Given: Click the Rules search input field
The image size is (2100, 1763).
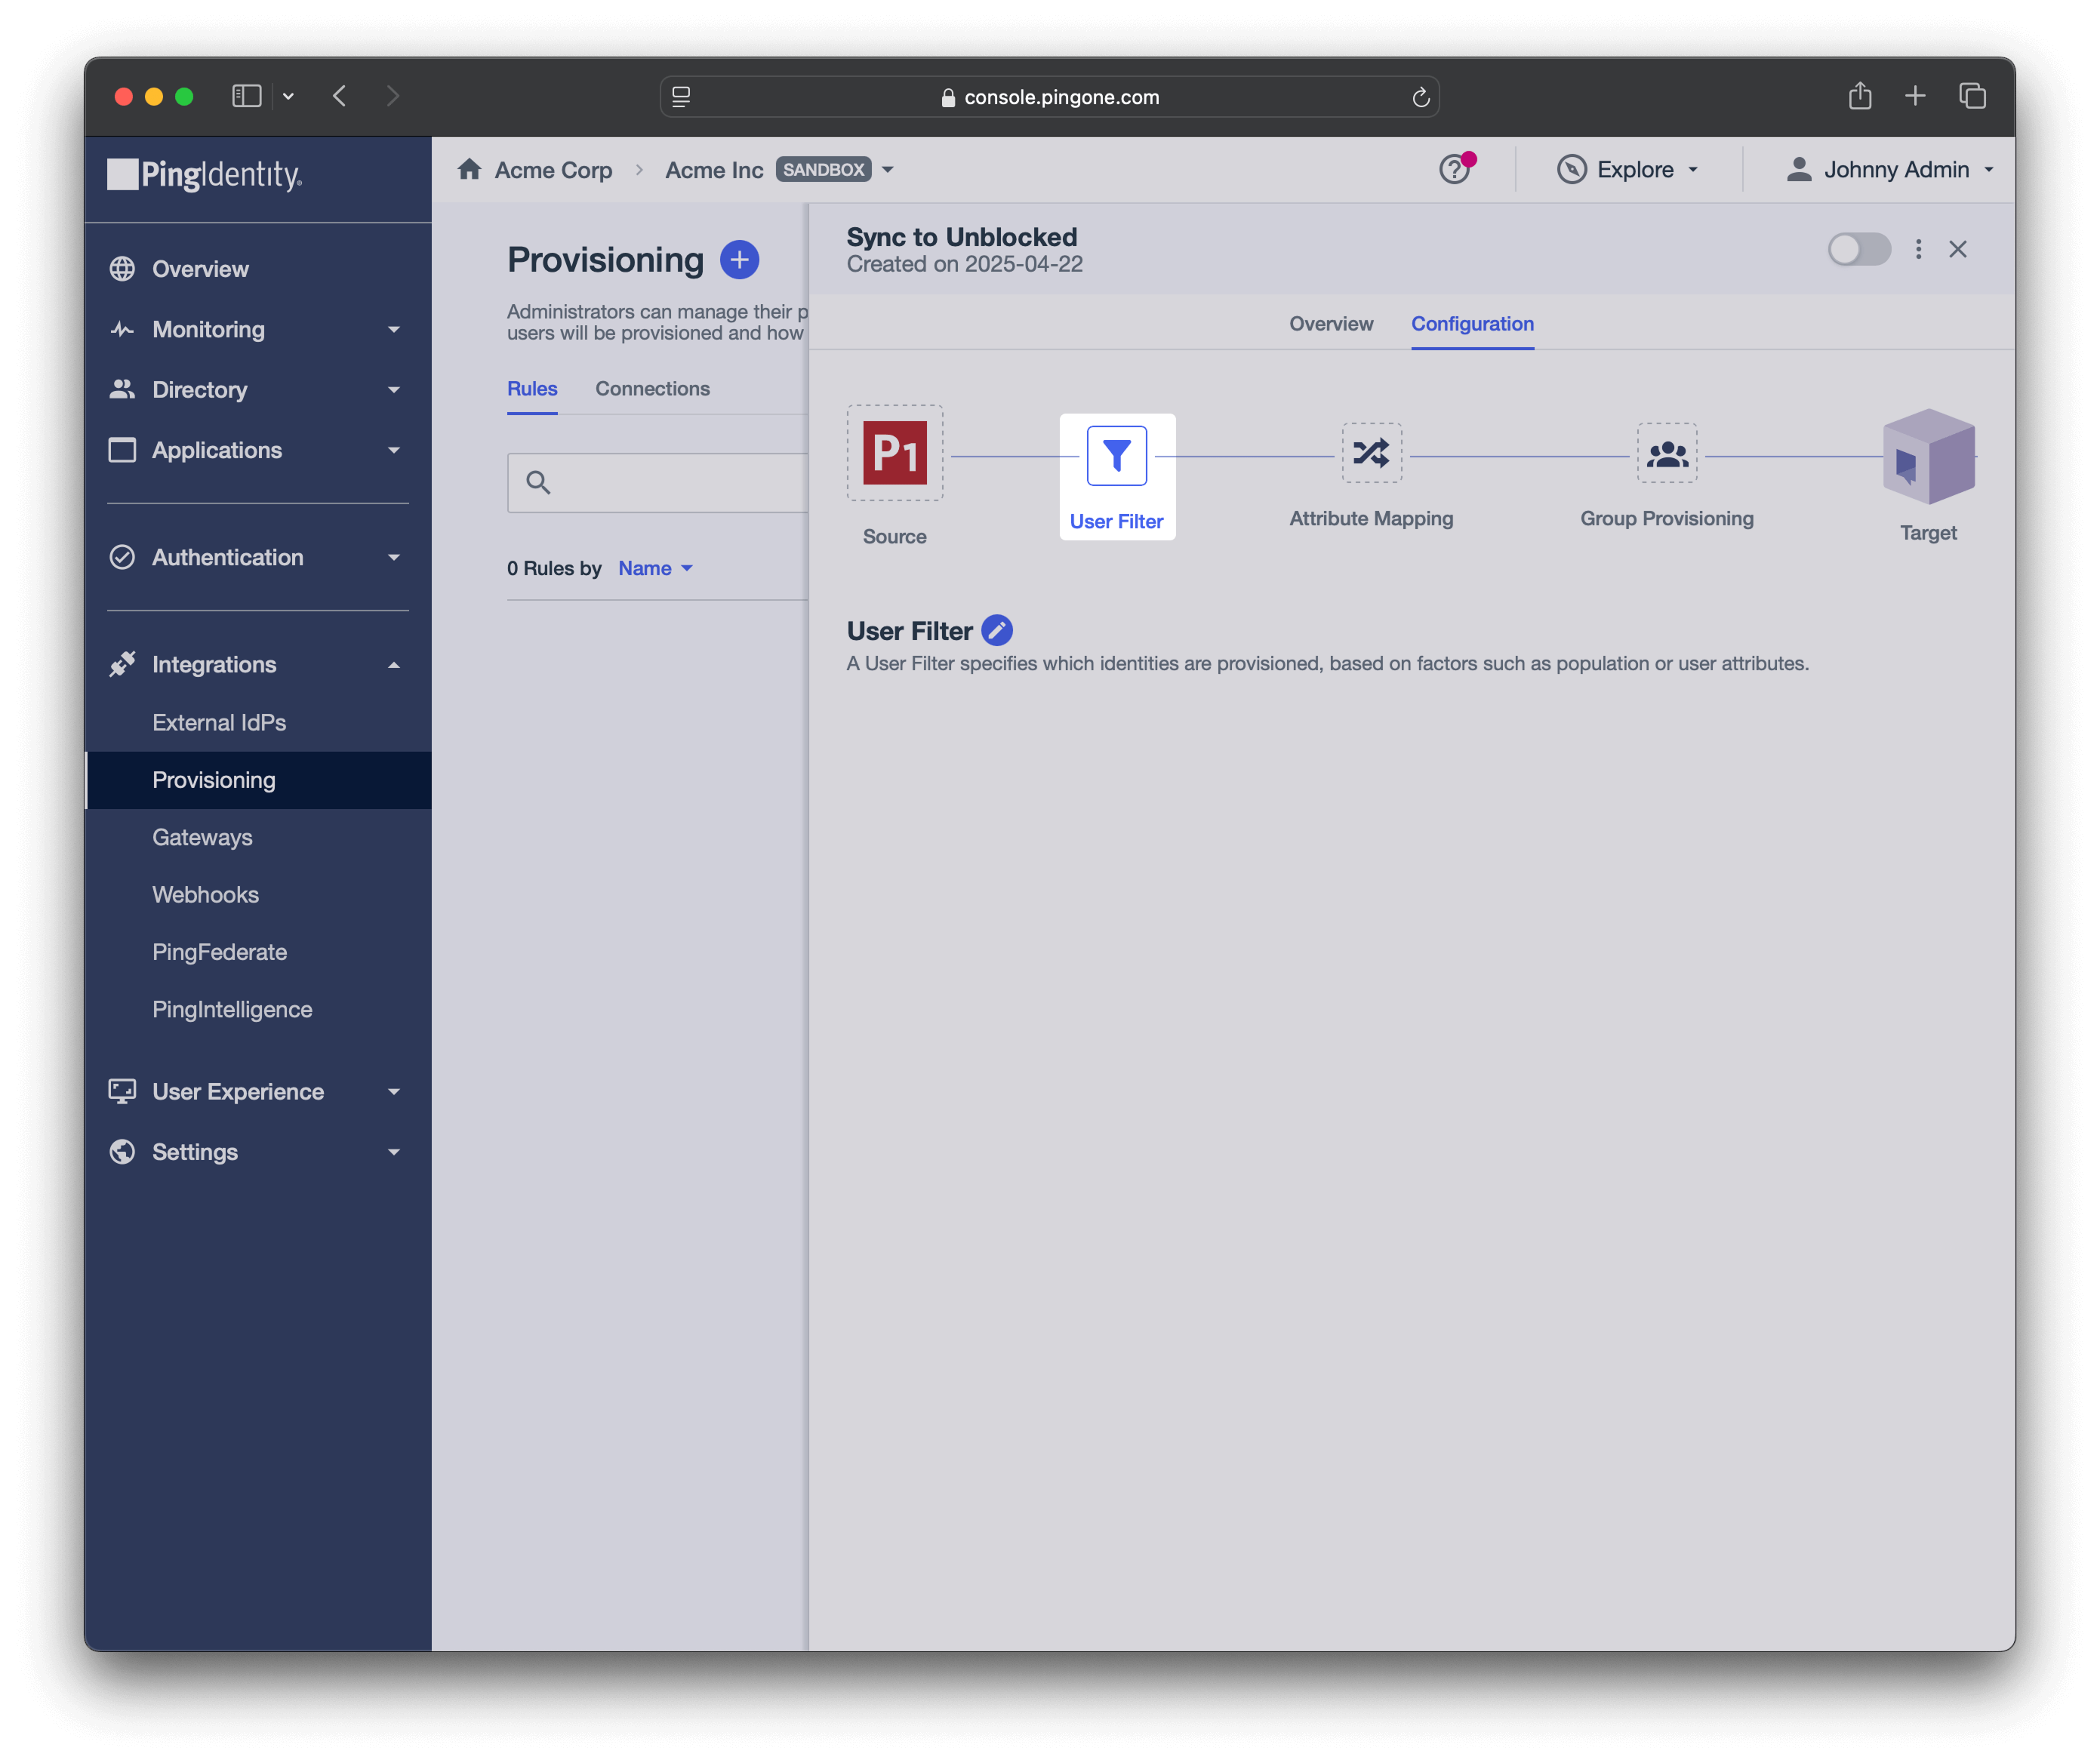Looking at the screenshot, I should click(658, 483).
